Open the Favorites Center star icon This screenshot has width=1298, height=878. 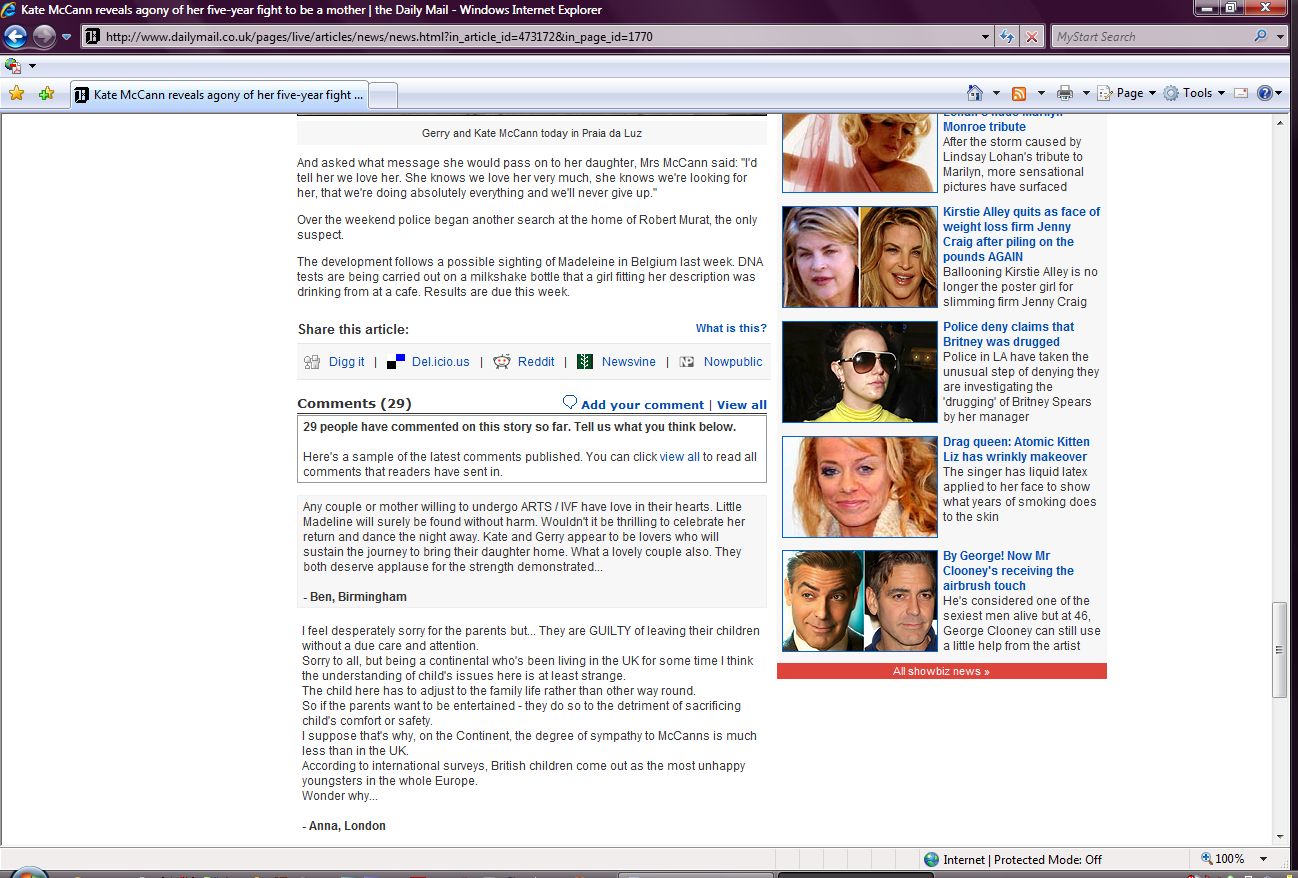click(16, 94)
